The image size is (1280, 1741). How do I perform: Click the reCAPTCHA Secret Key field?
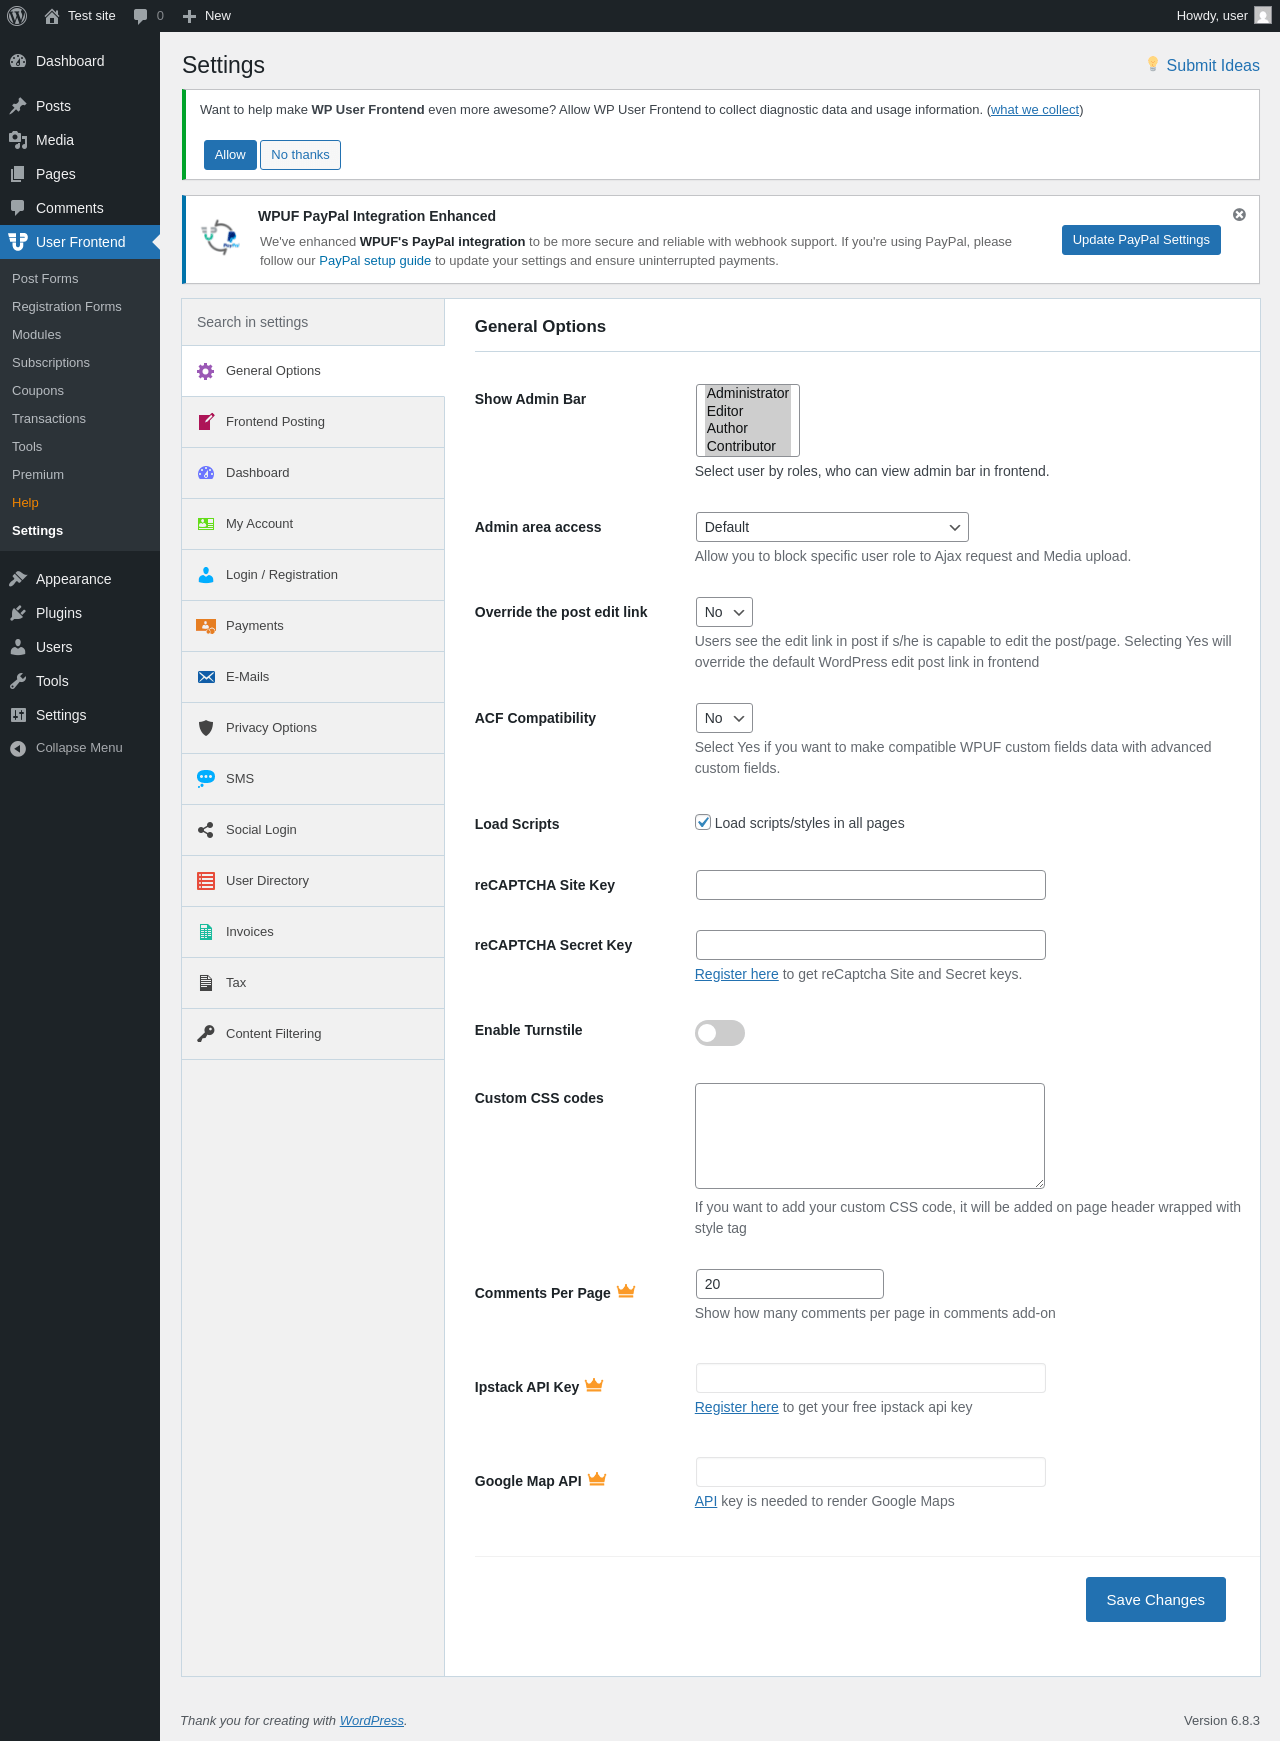(x=870, y=945)
